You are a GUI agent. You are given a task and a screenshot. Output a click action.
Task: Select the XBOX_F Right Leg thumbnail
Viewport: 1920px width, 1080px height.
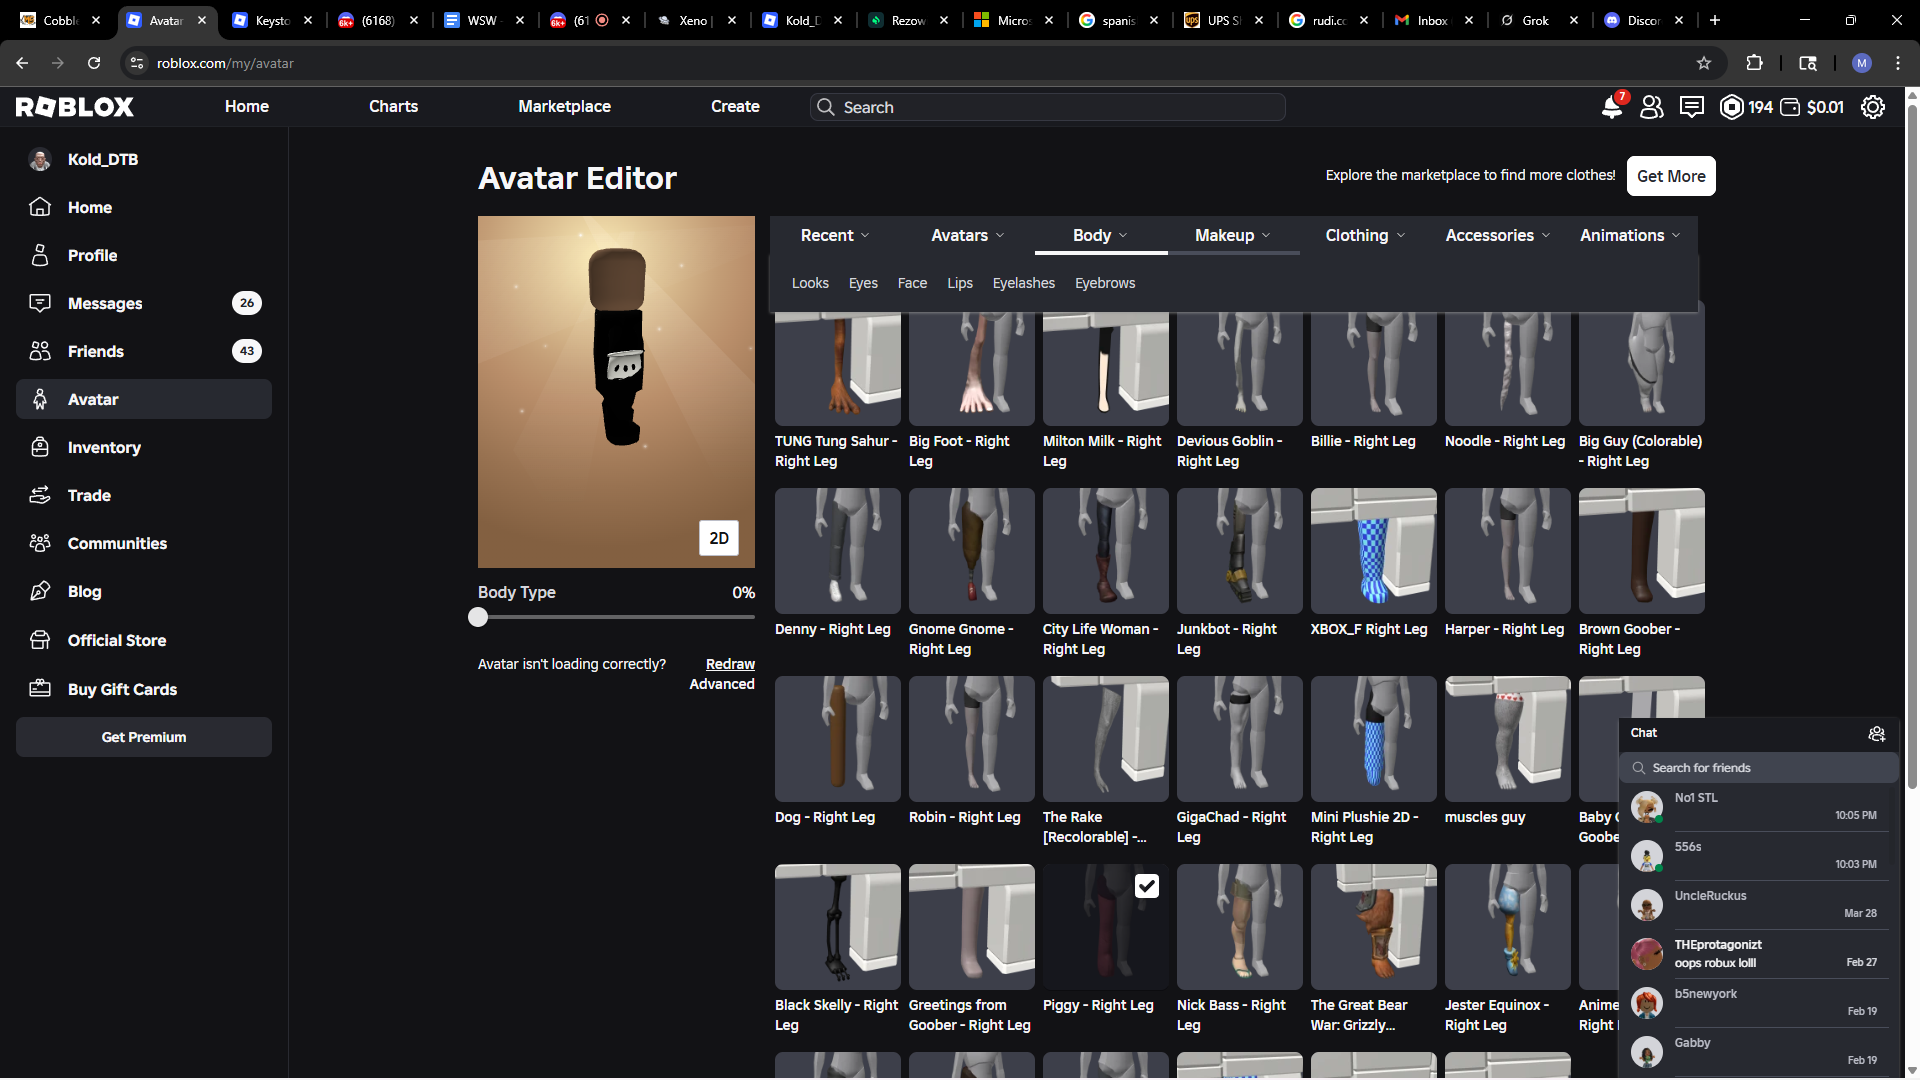pos(1374,551)
